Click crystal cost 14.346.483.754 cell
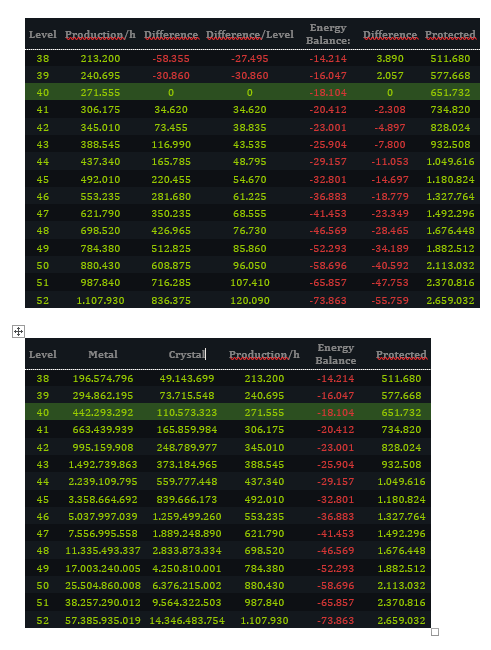 (187, 621)
